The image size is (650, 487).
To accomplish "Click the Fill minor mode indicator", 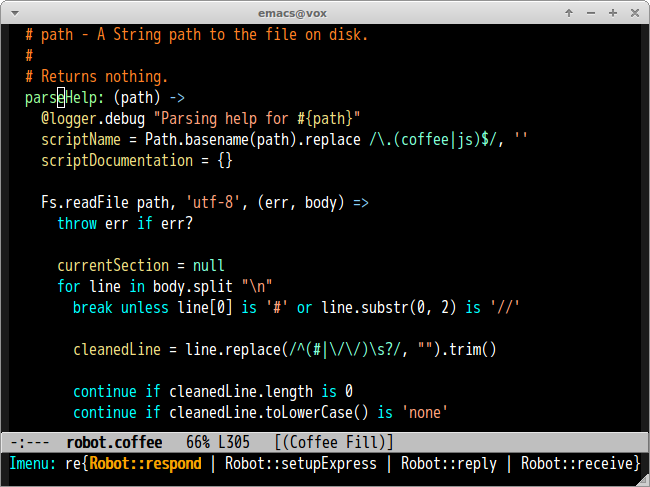I will 362,442.
